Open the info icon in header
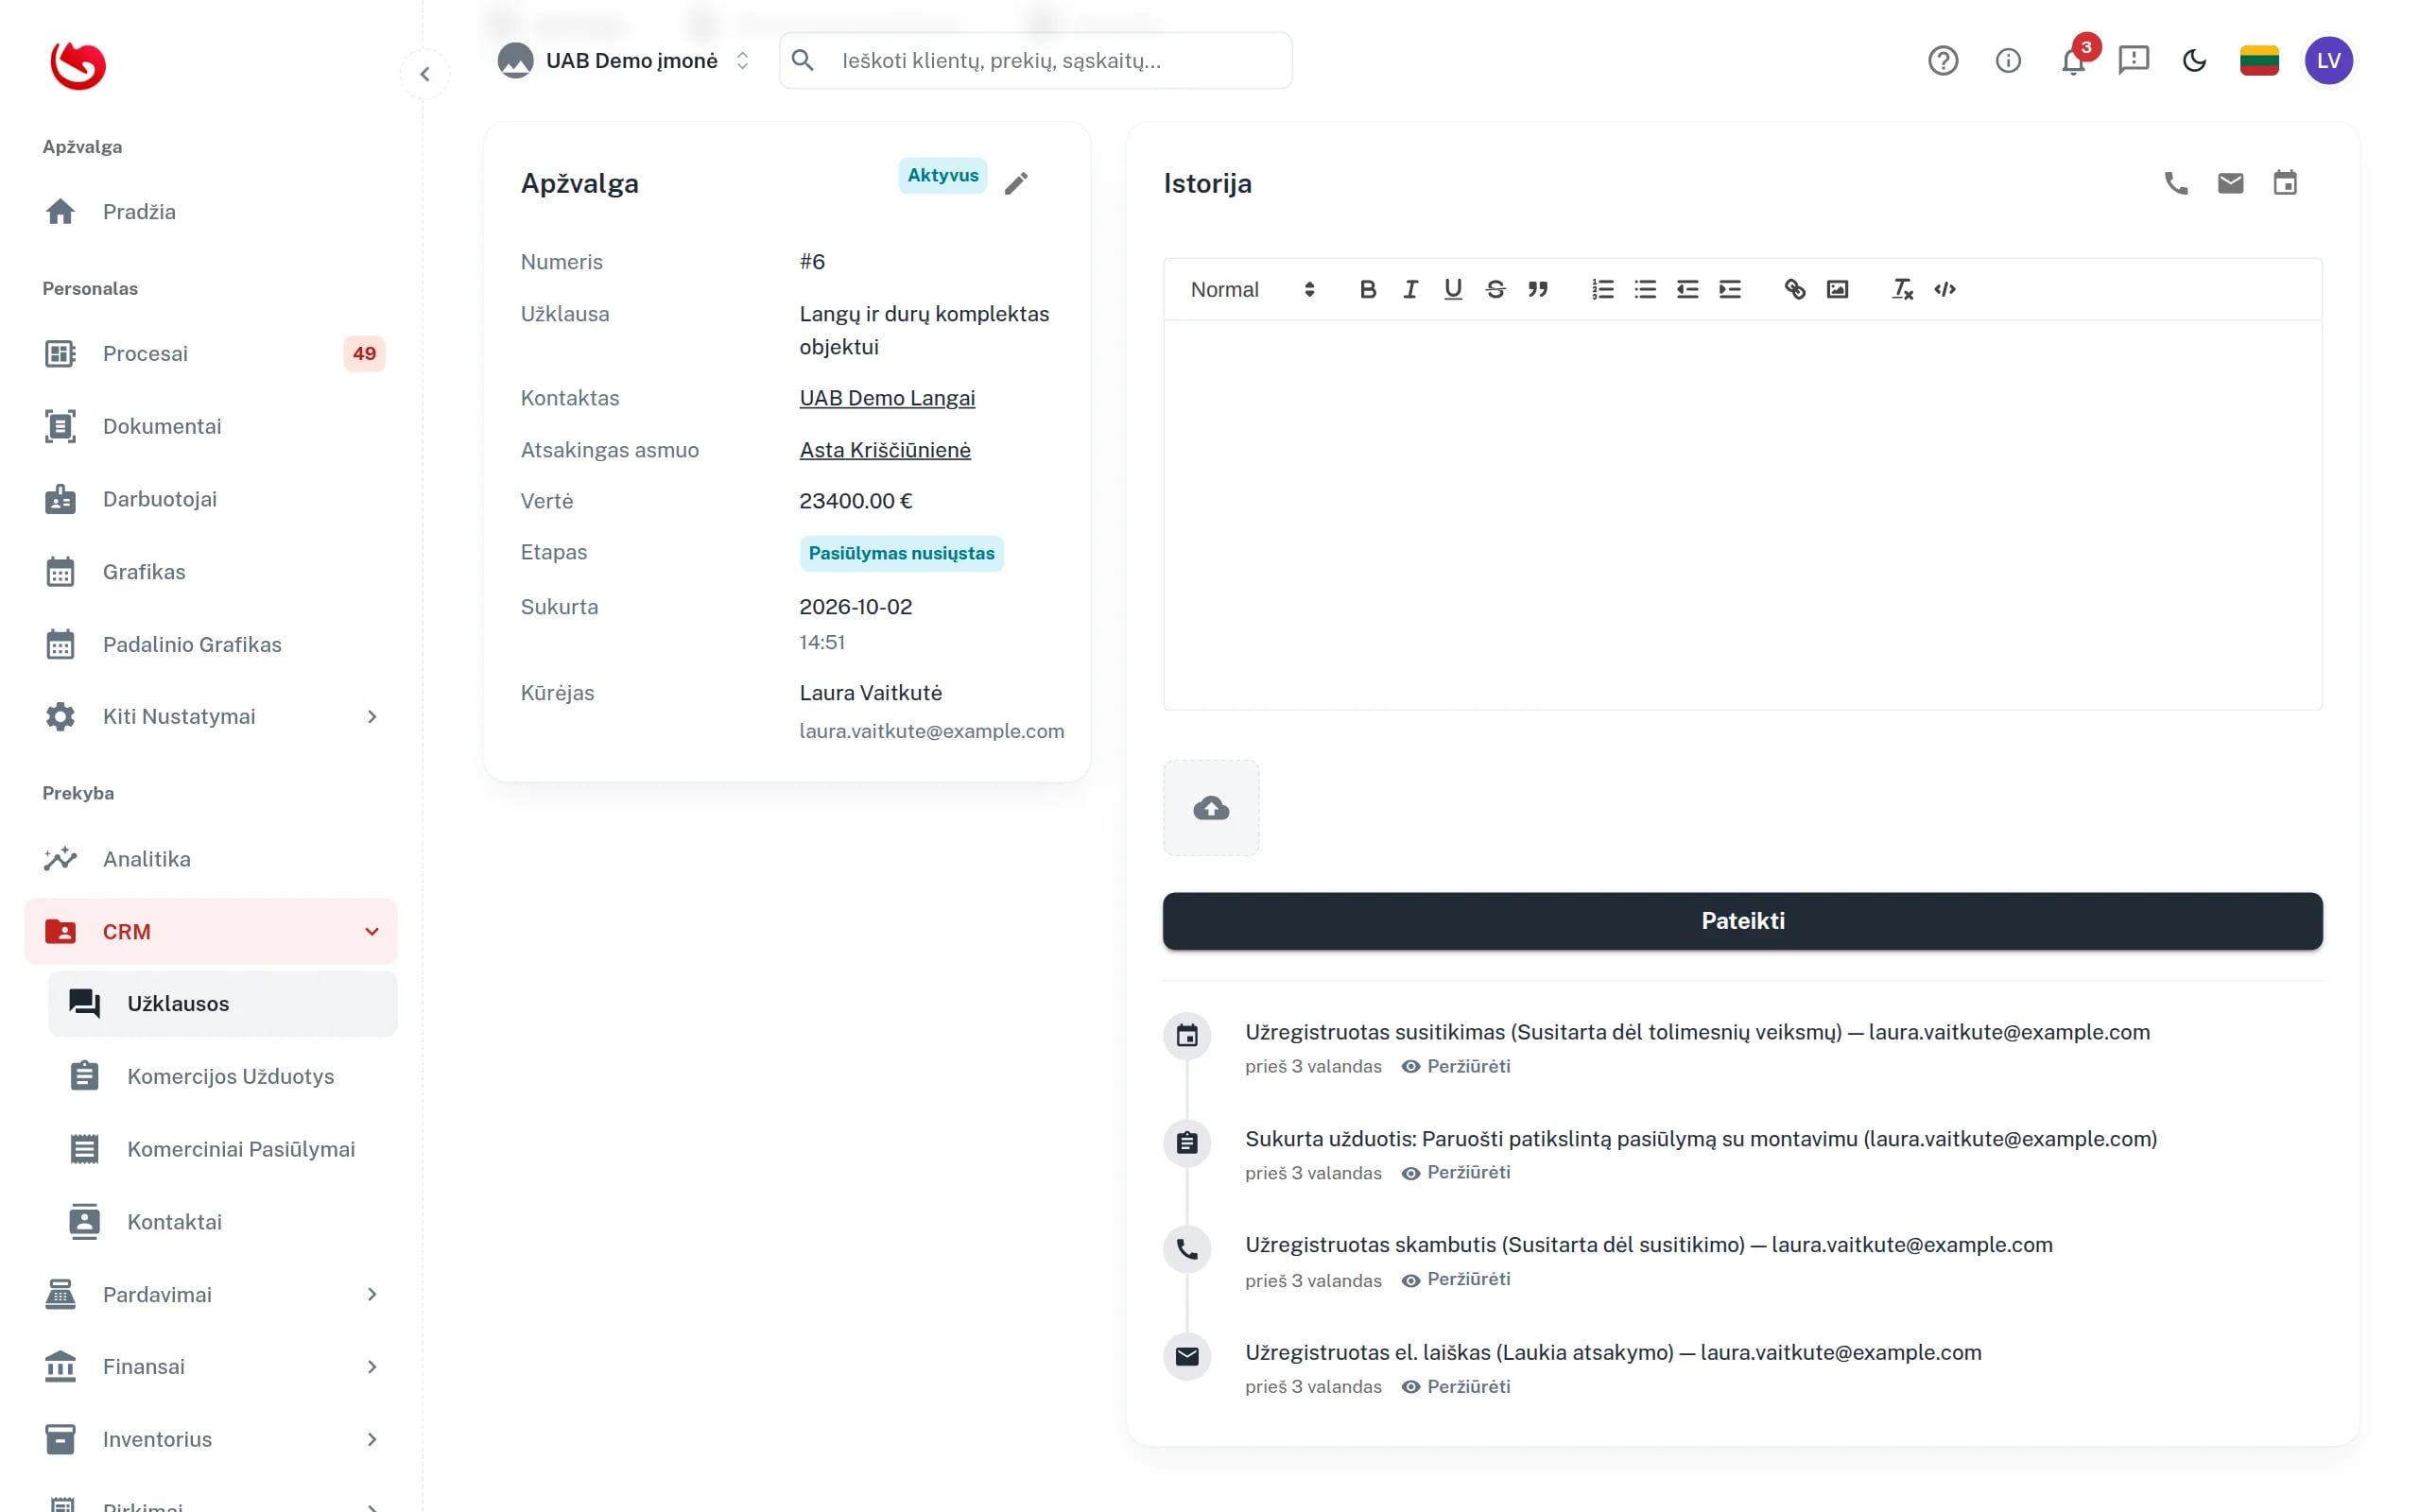 coord(2008,61)
